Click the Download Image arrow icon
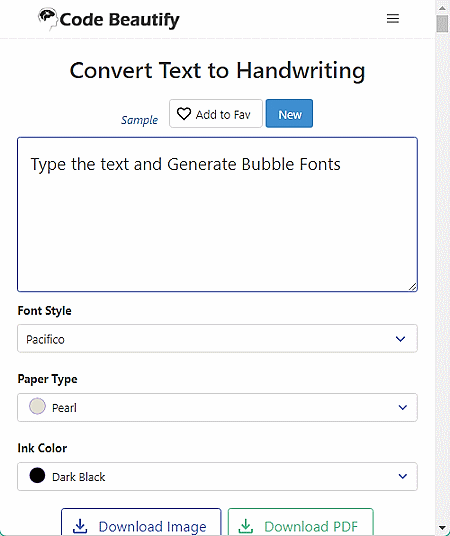 [80, 526]
